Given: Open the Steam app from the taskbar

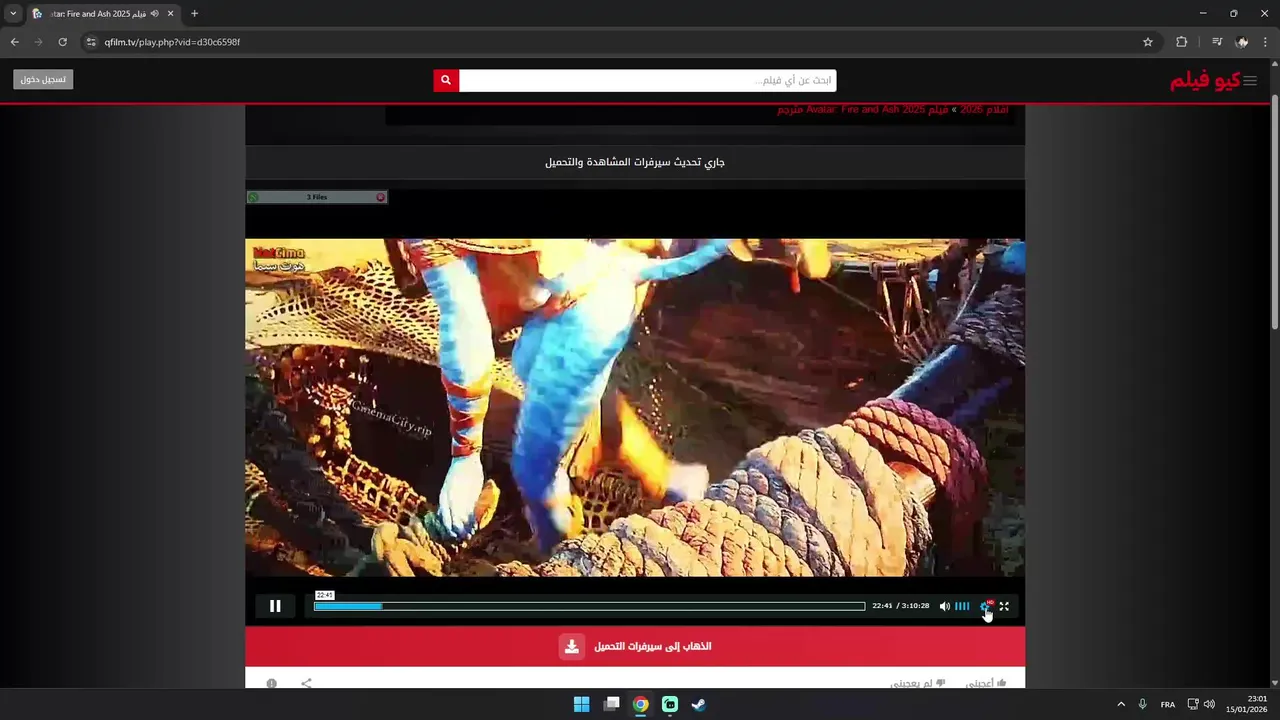Looking at the screenshot, I should [699, 704].
